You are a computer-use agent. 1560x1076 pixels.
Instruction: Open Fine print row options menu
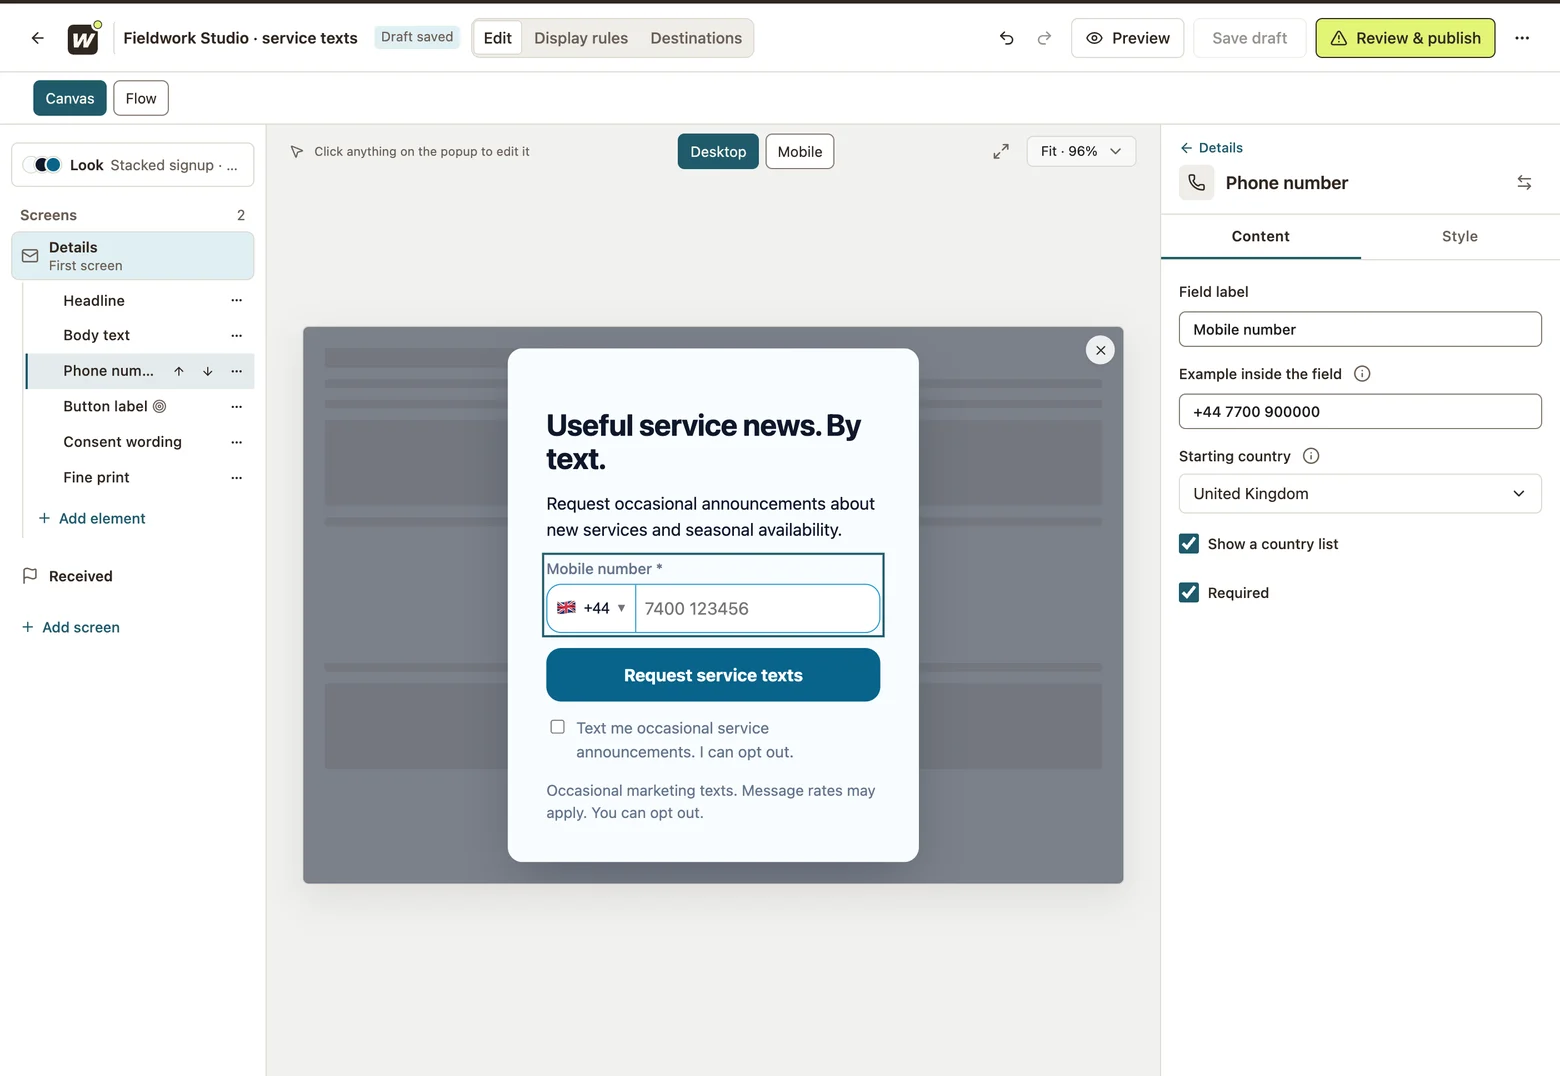(x=237, y=478)
